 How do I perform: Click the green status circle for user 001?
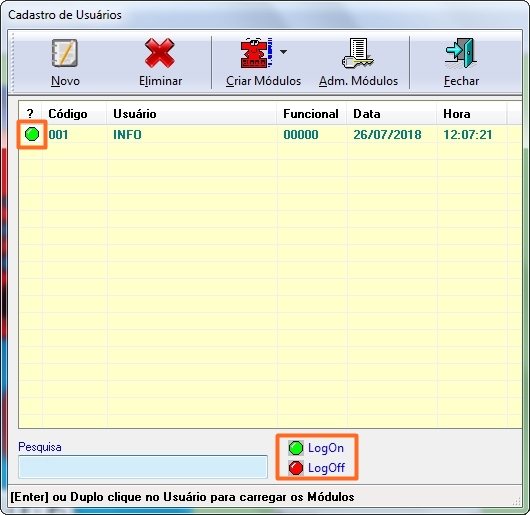pyautogui.click(x=32, y=134)
